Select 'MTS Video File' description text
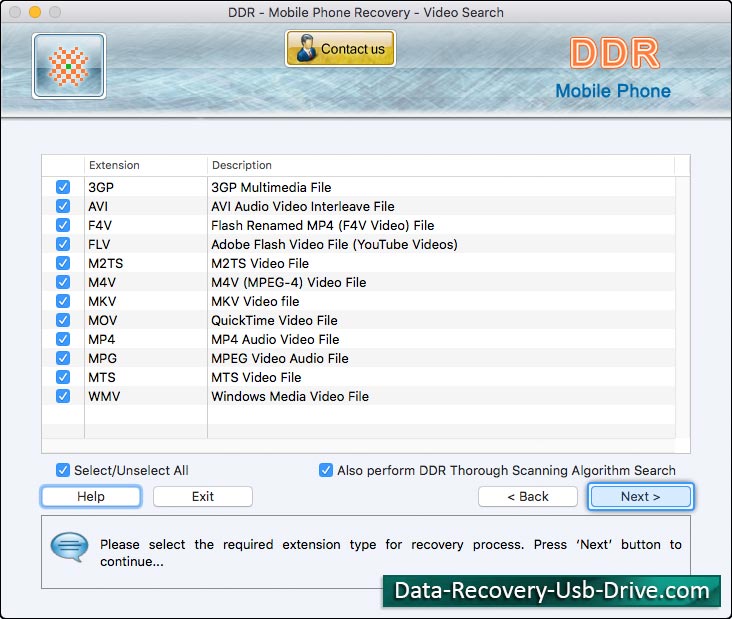Viewport: 732px width, 619px height. tap(256, 377)
